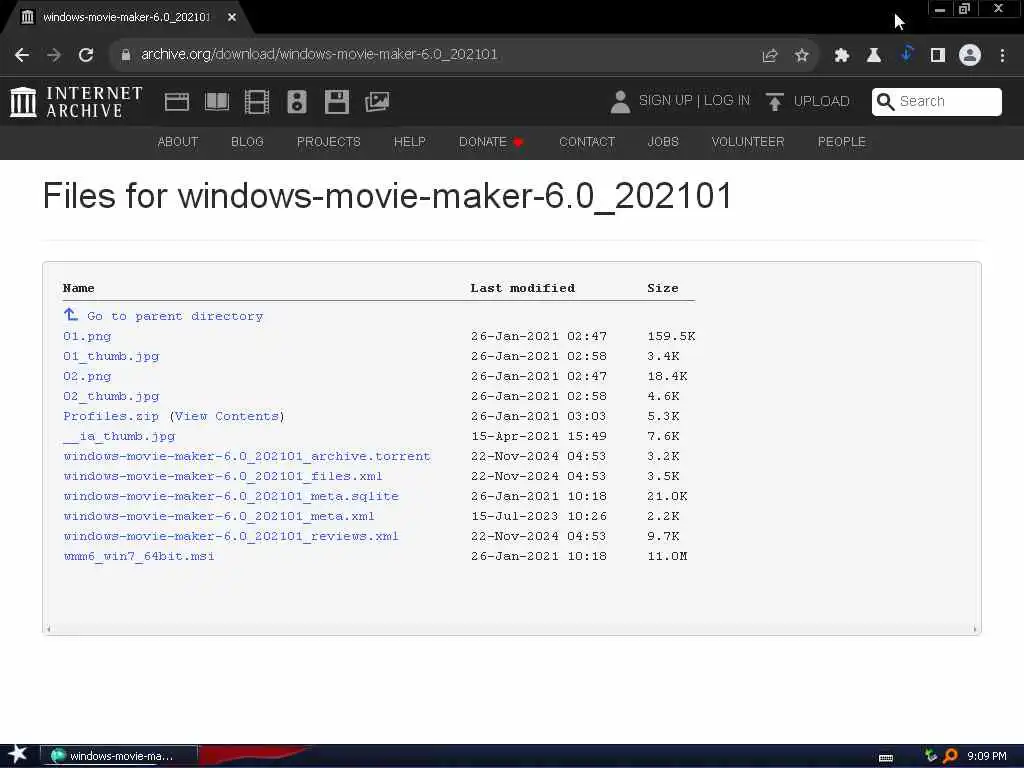Screen dimensions: 1024x768
Task: Open the flask labs icon in toolbar
Action: pos(874,56)
